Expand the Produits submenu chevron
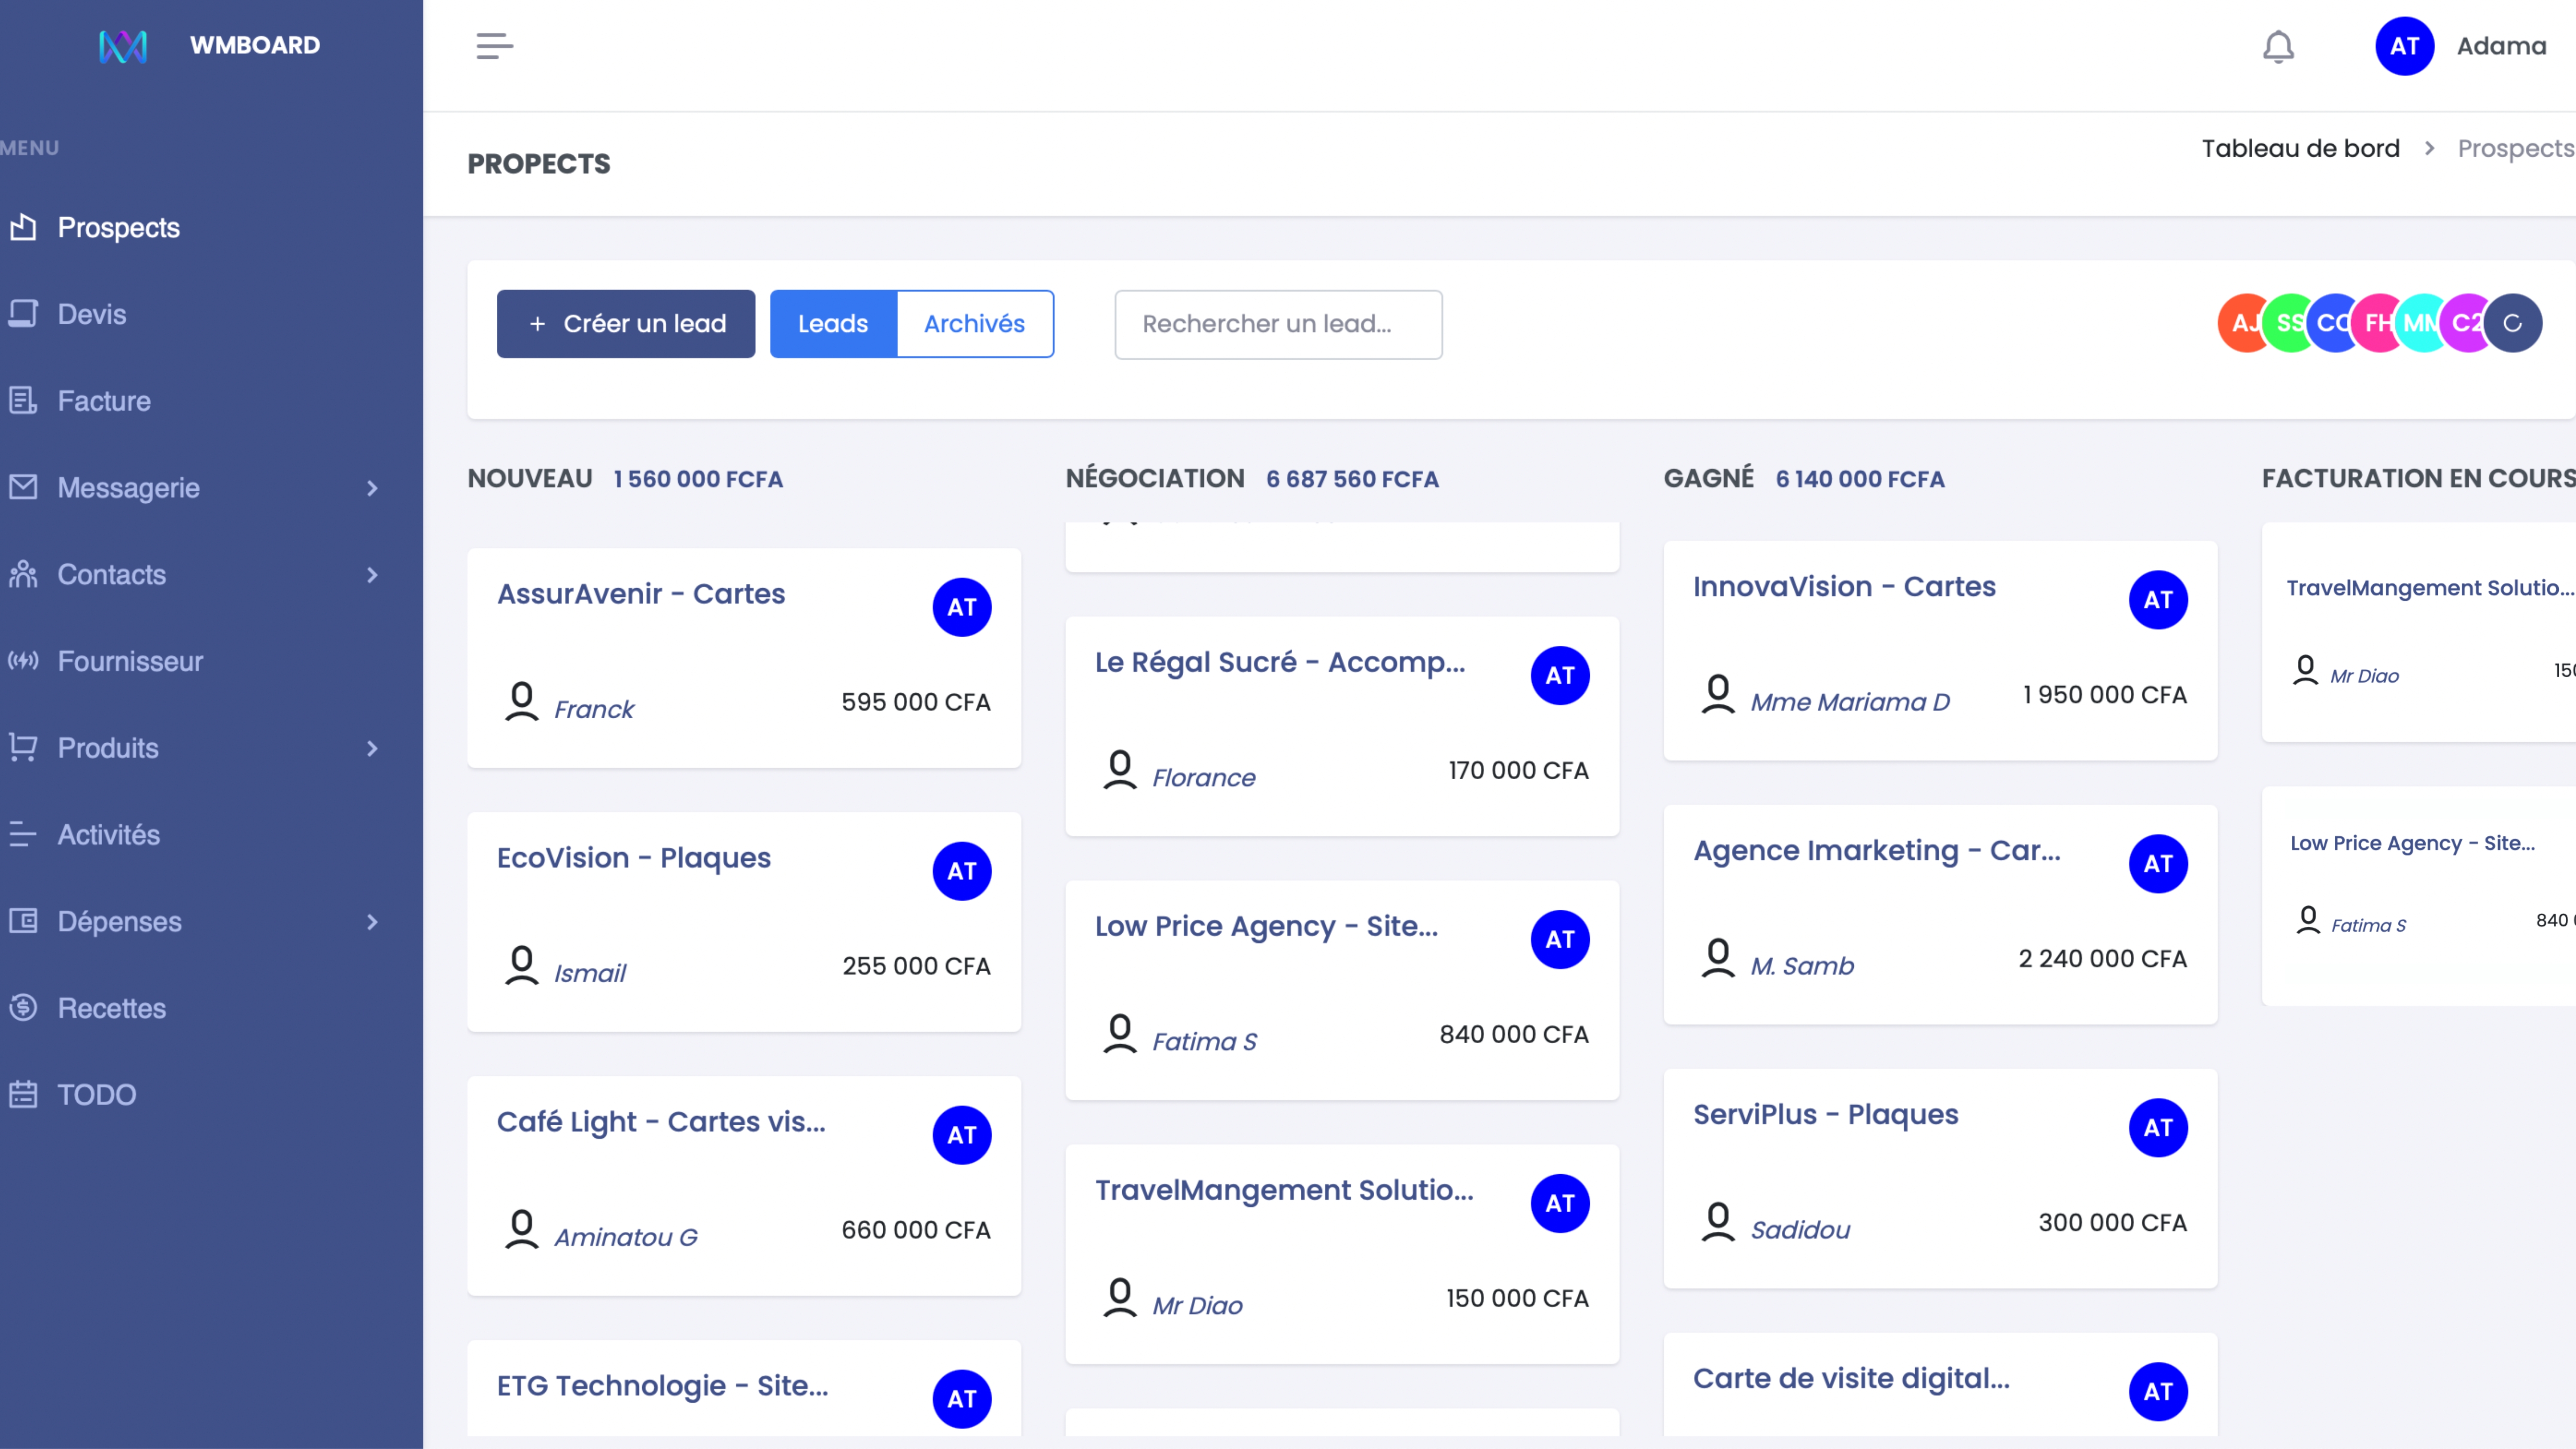Image resolution: width=2576 pixels, height=1449 pixels. [x=372, y=748]
